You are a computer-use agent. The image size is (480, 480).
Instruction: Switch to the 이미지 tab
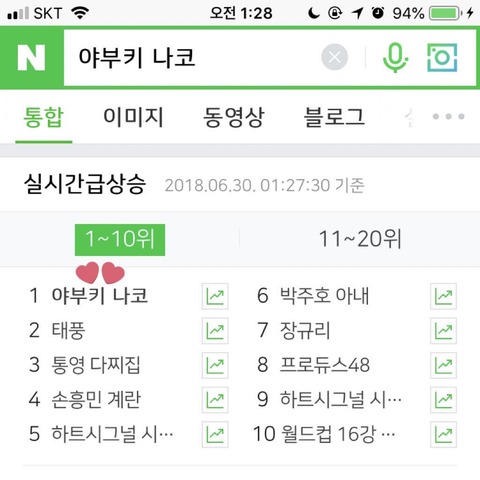(133, 117)
